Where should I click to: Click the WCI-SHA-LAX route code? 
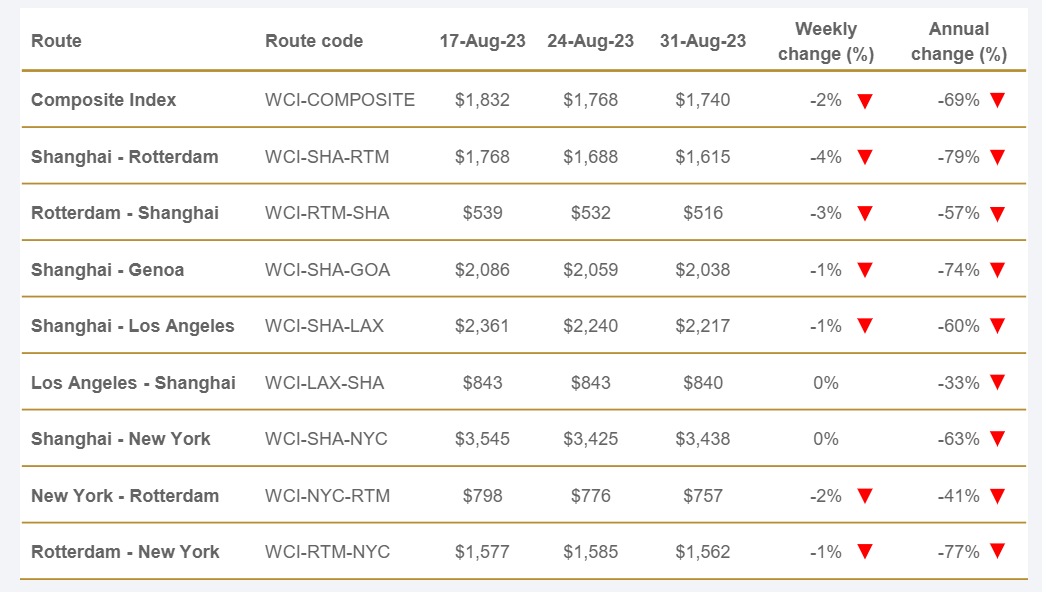(x=324, y=326)
